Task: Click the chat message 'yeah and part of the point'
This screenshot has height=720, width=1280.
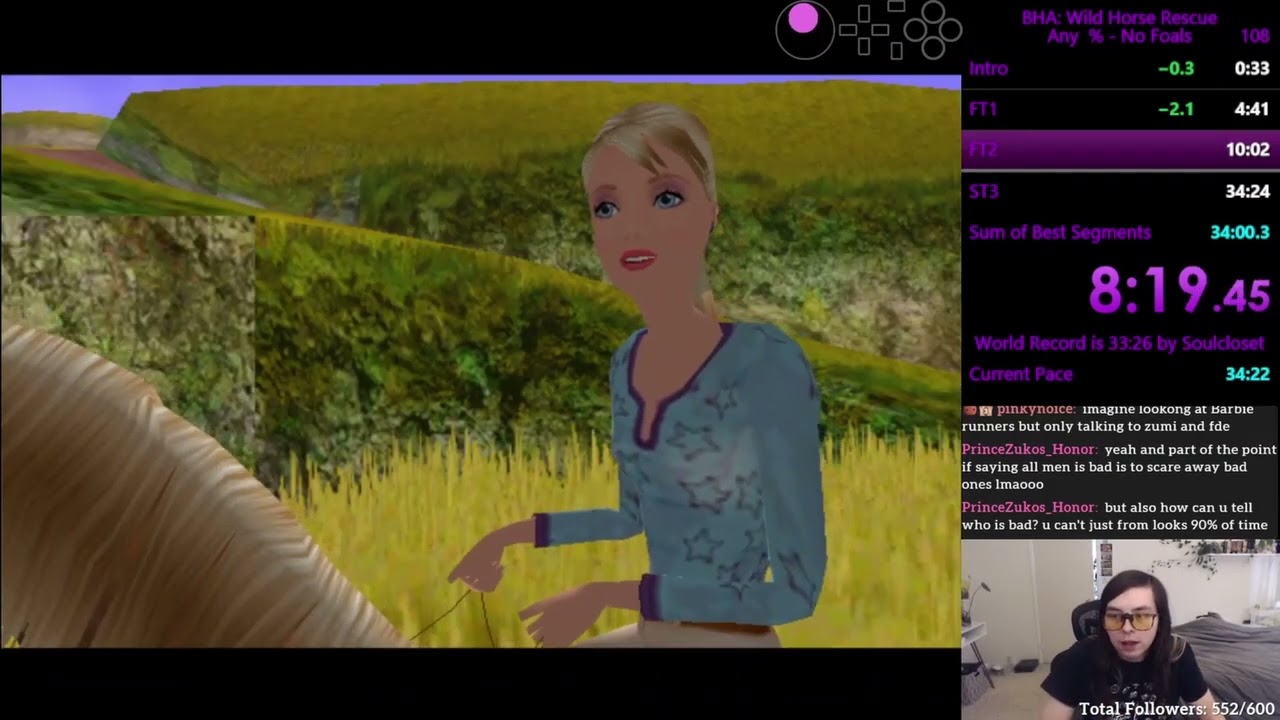Action: [x=1191, y=450]
